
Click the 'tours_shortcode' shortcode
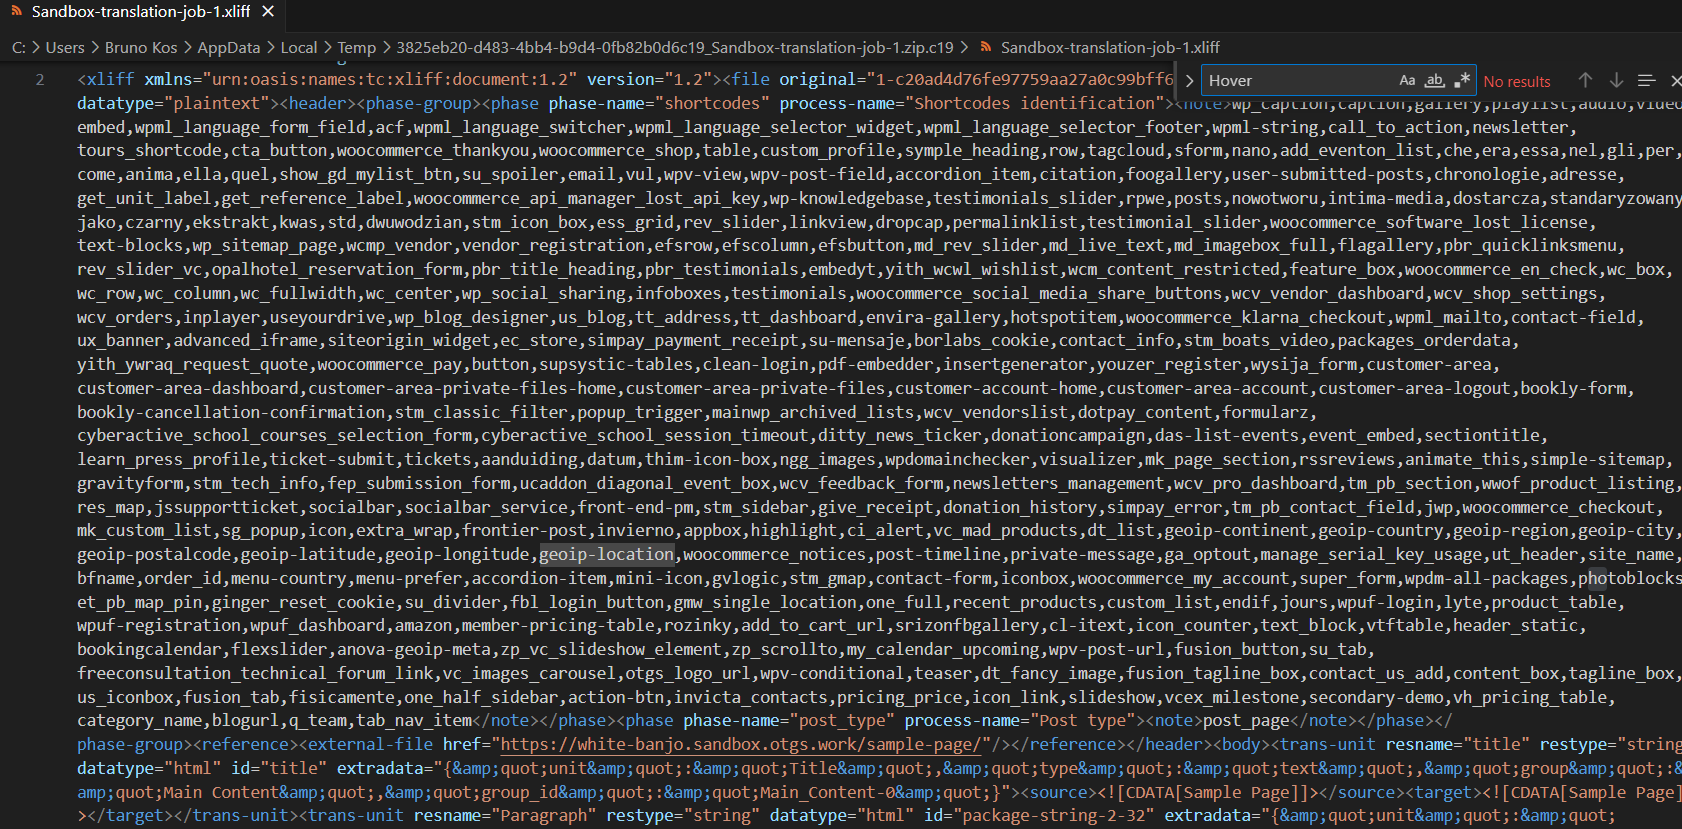(149, 150)
